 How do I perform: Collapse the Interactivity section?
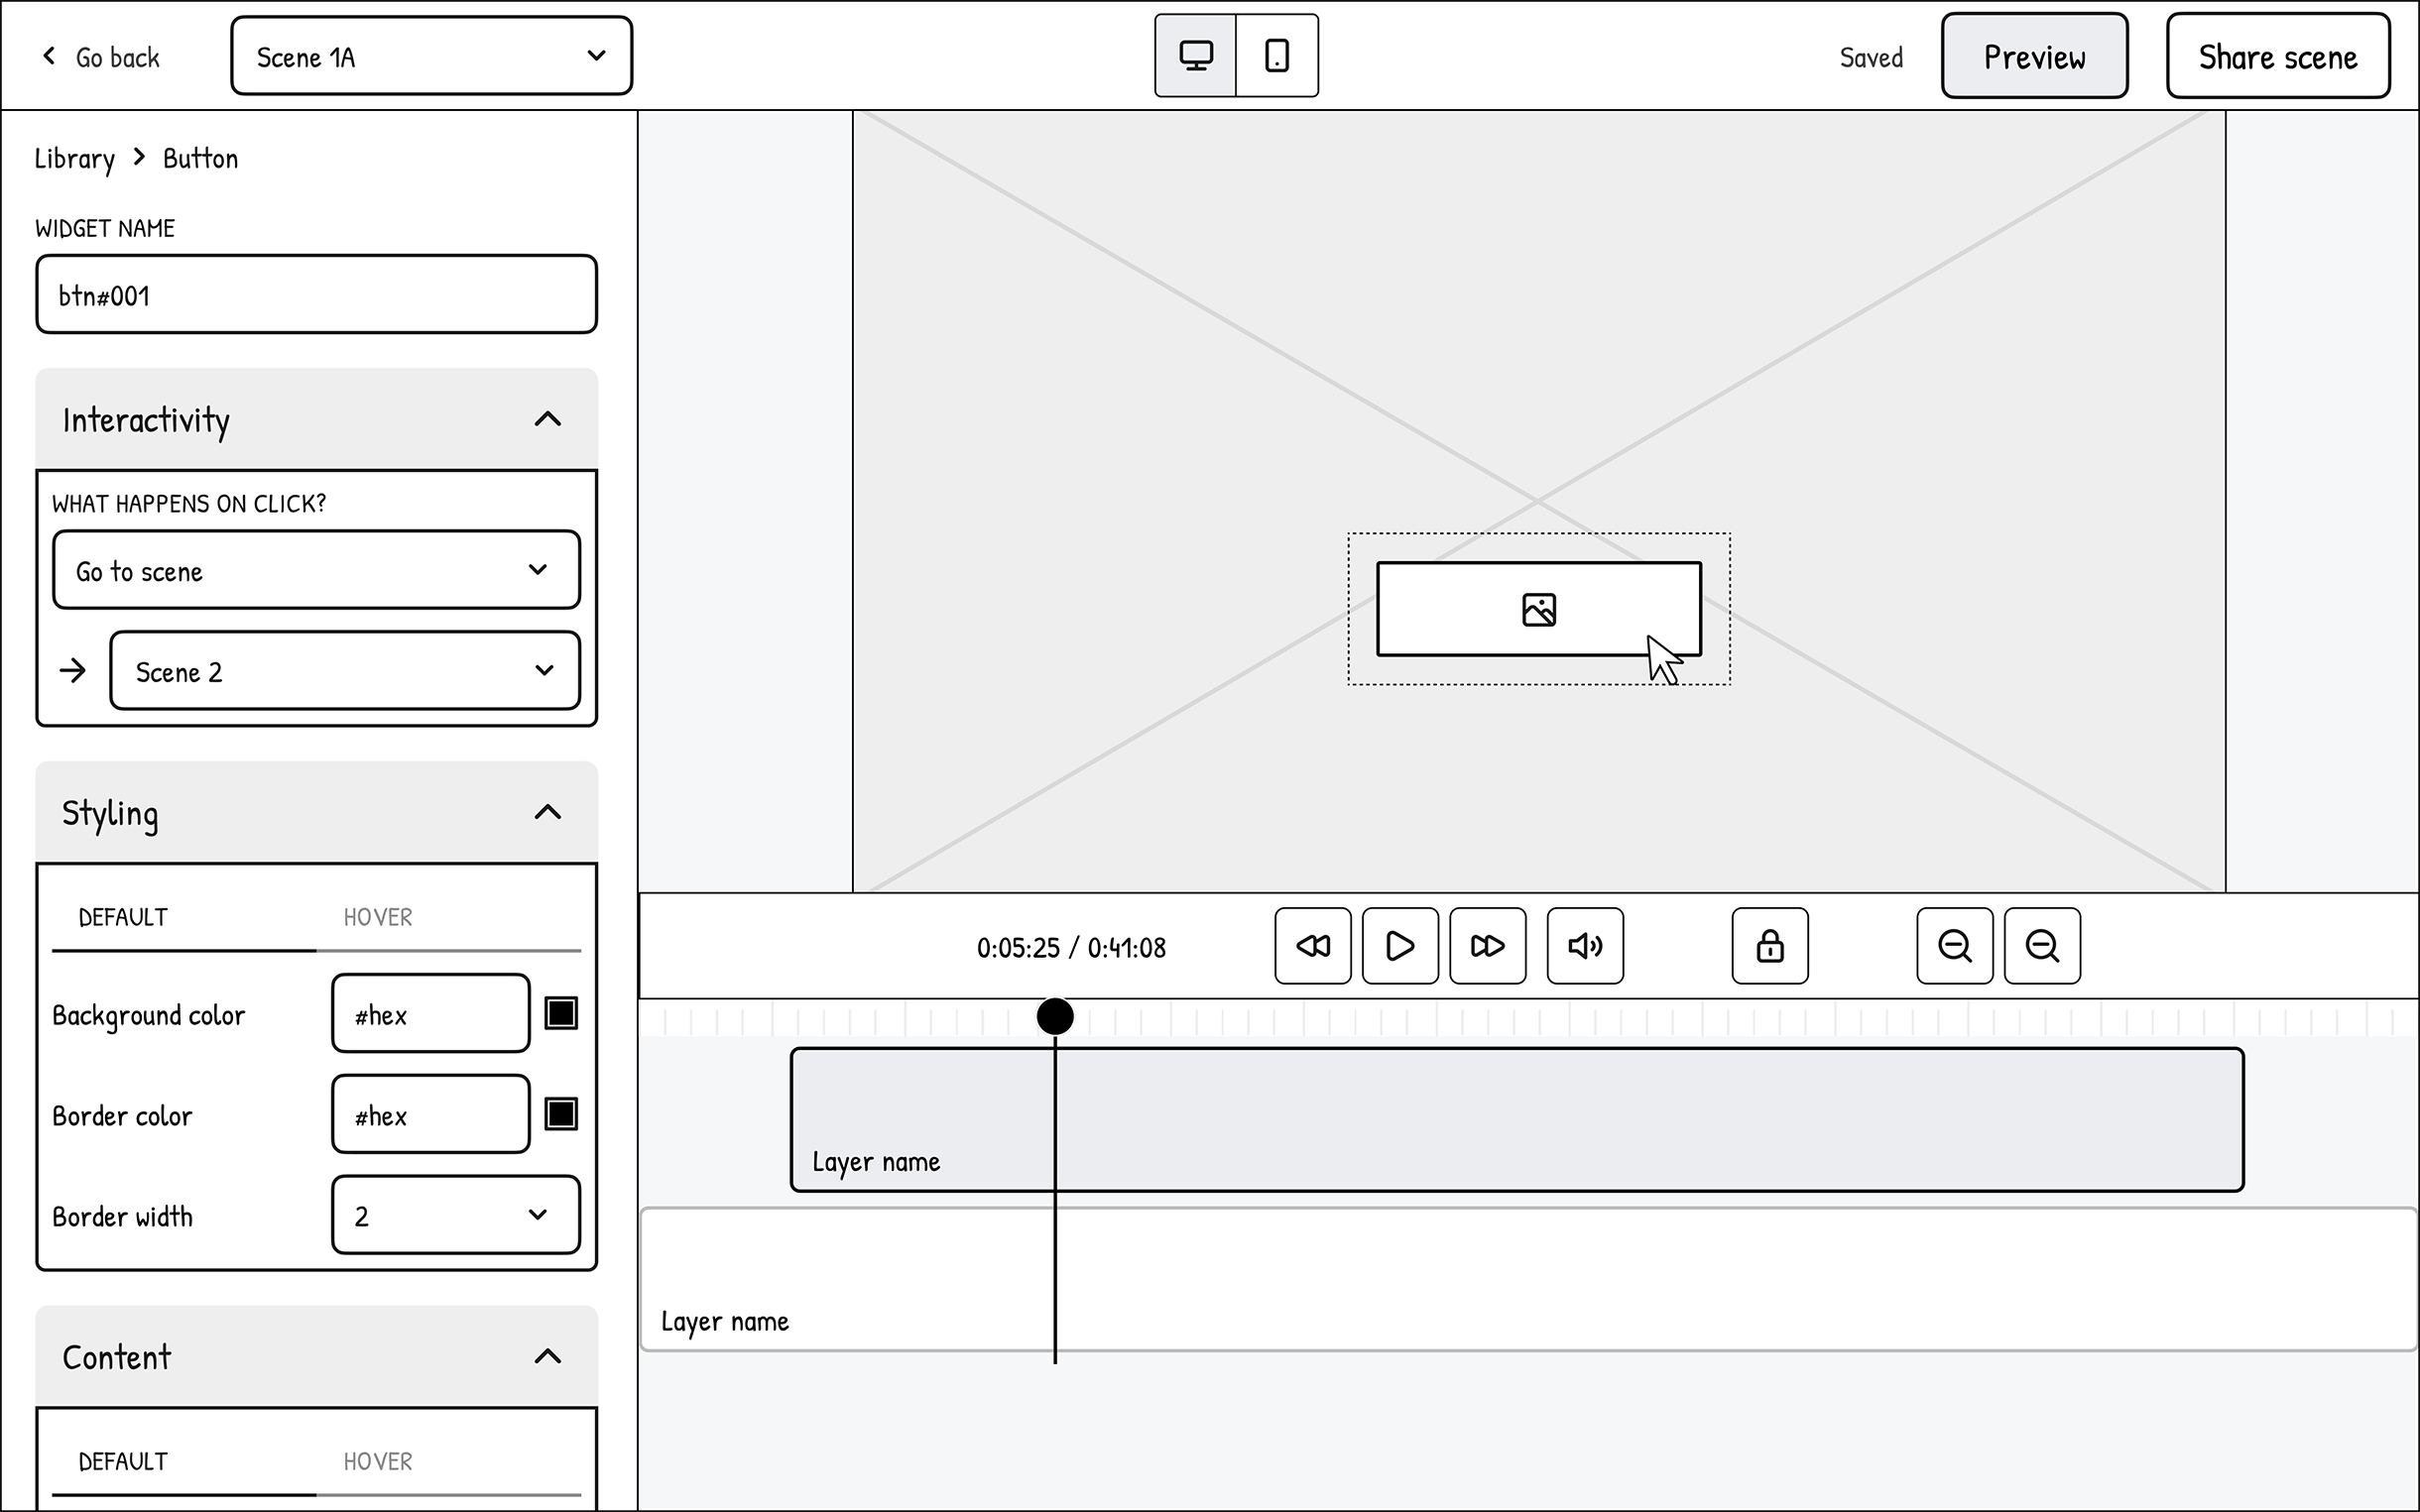[x=547, y=419]
